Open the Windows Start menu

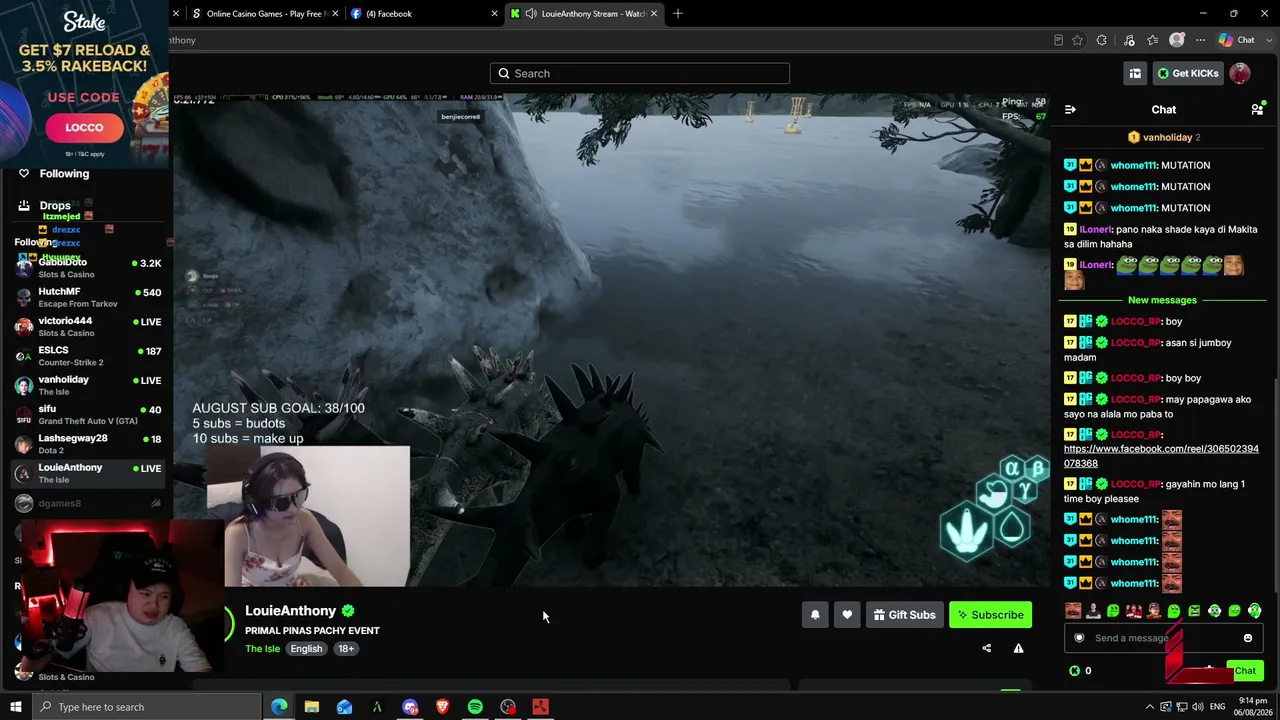(x=15, y=707)
